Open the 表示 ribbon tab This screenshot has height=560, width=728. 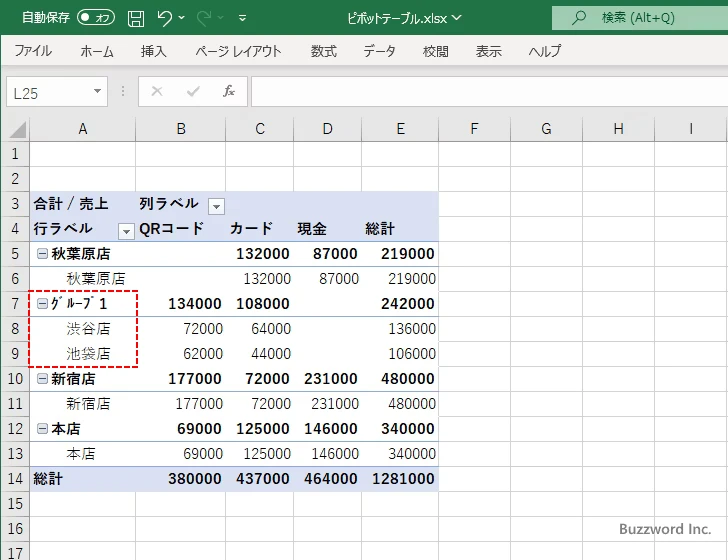click(x=488, y=51)
